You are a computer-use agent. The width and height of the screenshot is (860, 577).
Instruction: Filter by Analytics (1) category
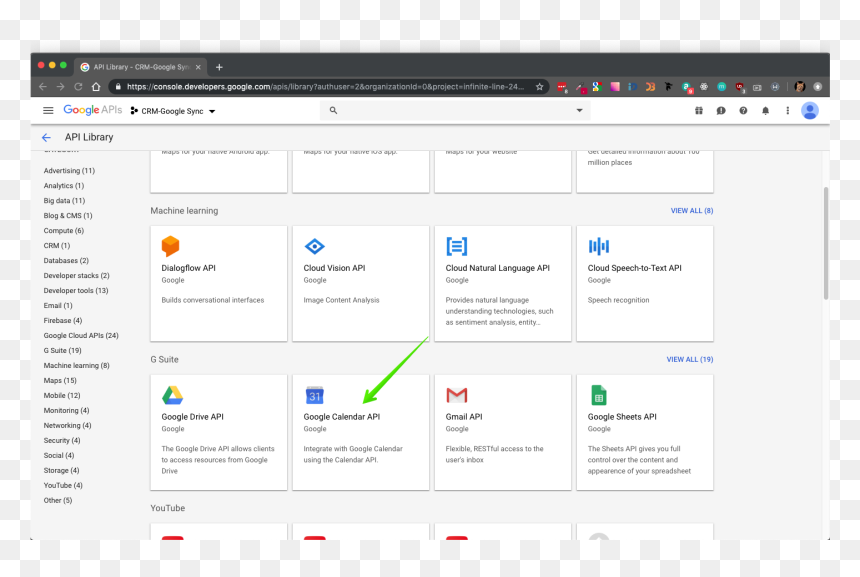coord(64,185)
